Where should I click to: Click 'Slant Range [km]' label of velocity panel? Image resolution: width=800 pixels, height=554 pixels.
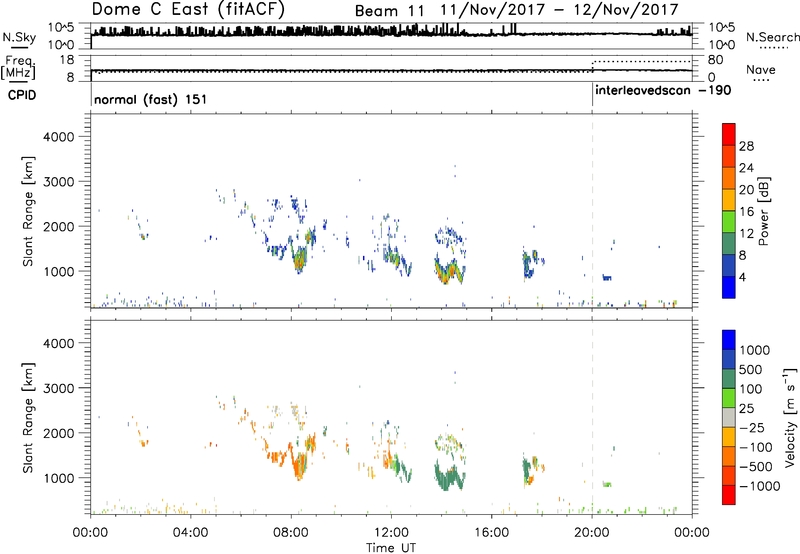28,418
